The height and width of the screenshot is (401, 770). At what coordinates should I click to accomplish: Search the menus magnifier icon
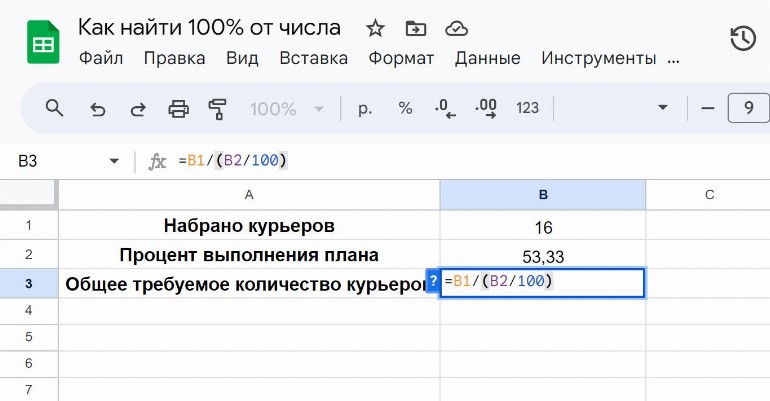click(x=55, y=108)
